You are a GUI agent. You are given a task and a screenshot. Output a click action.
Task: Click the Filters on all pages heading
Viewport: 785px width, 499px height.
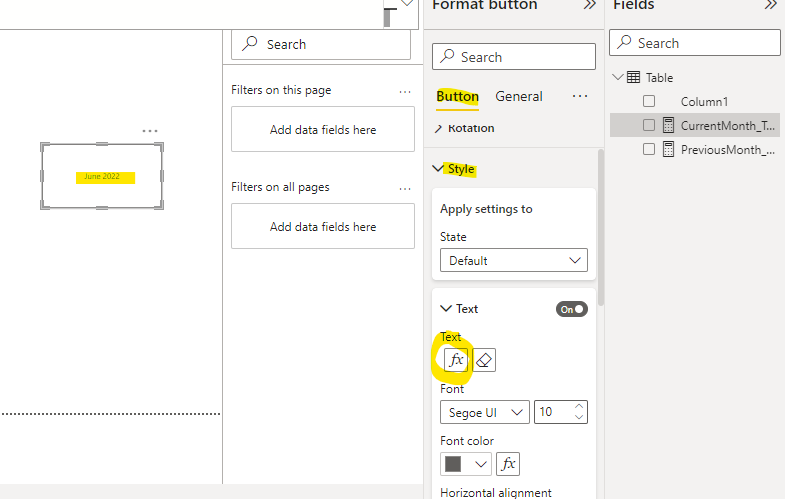(280, 187)
